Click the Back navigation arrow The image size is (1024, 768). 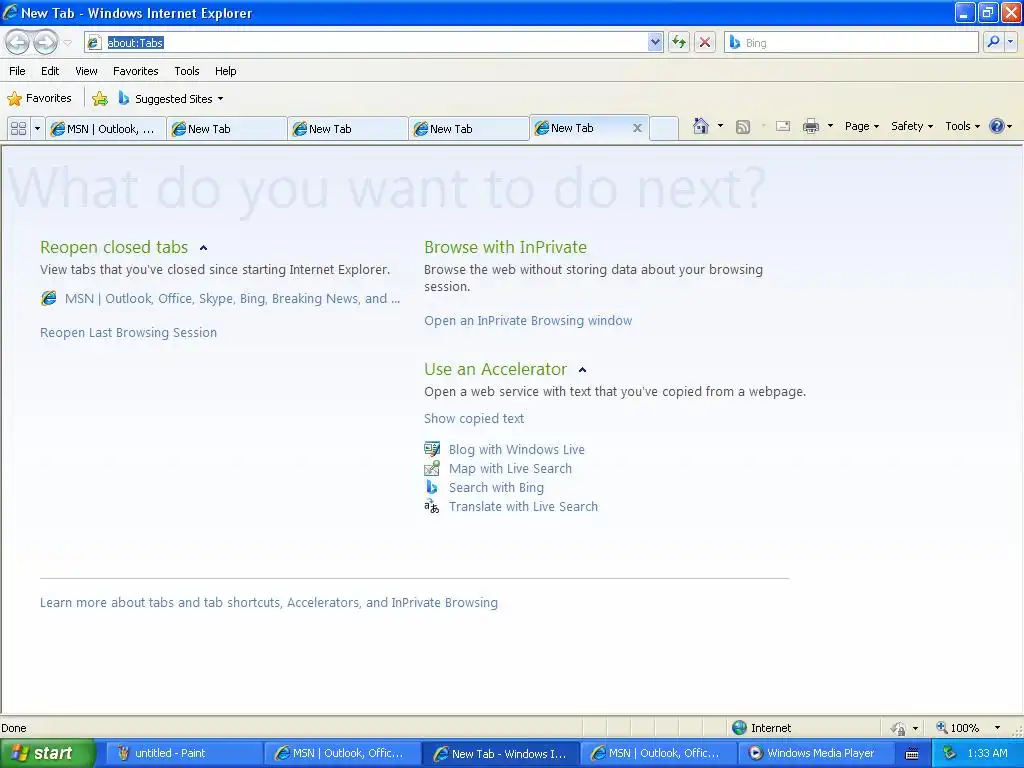17,42
